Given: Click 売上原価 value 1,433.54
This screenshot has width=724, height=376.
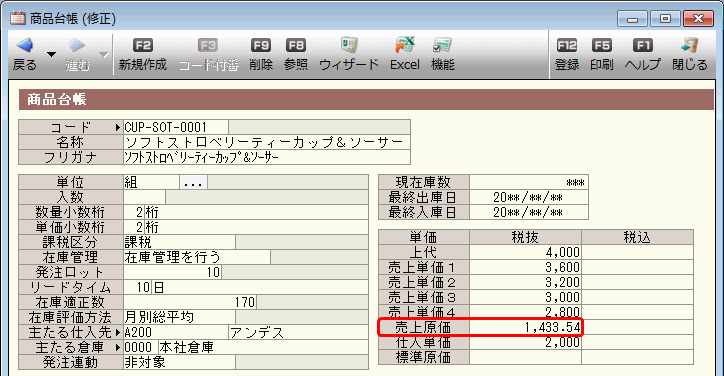Looking at the screenshot, I should (525, 327).
